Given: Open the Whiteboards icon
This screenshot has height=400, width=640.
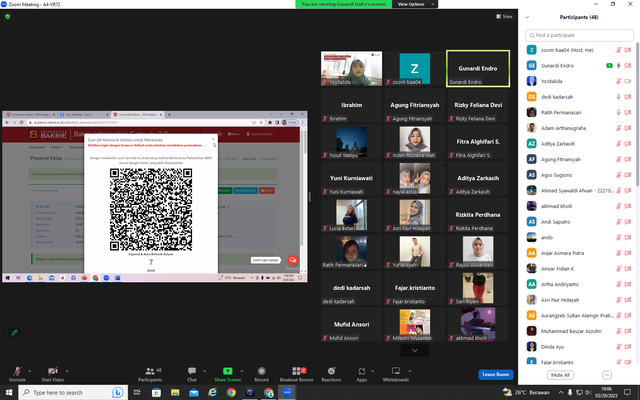Looking at the screenshot, I should [396, 371].
